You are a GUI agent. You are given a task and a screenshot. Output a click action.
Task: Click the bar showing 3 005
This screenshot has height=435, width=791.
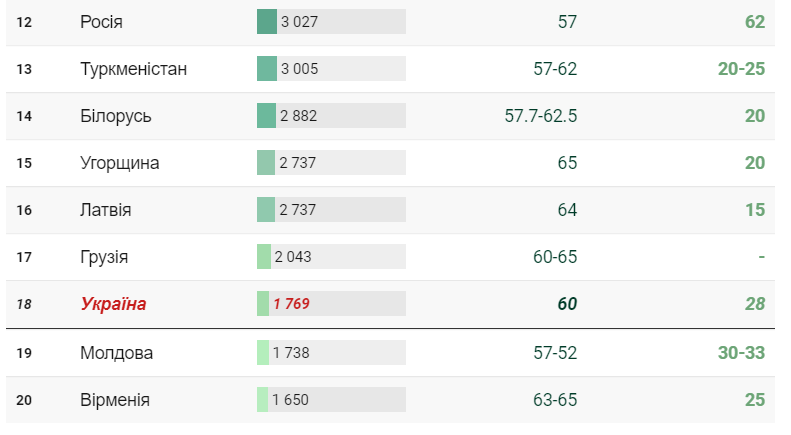click(331, 69)
